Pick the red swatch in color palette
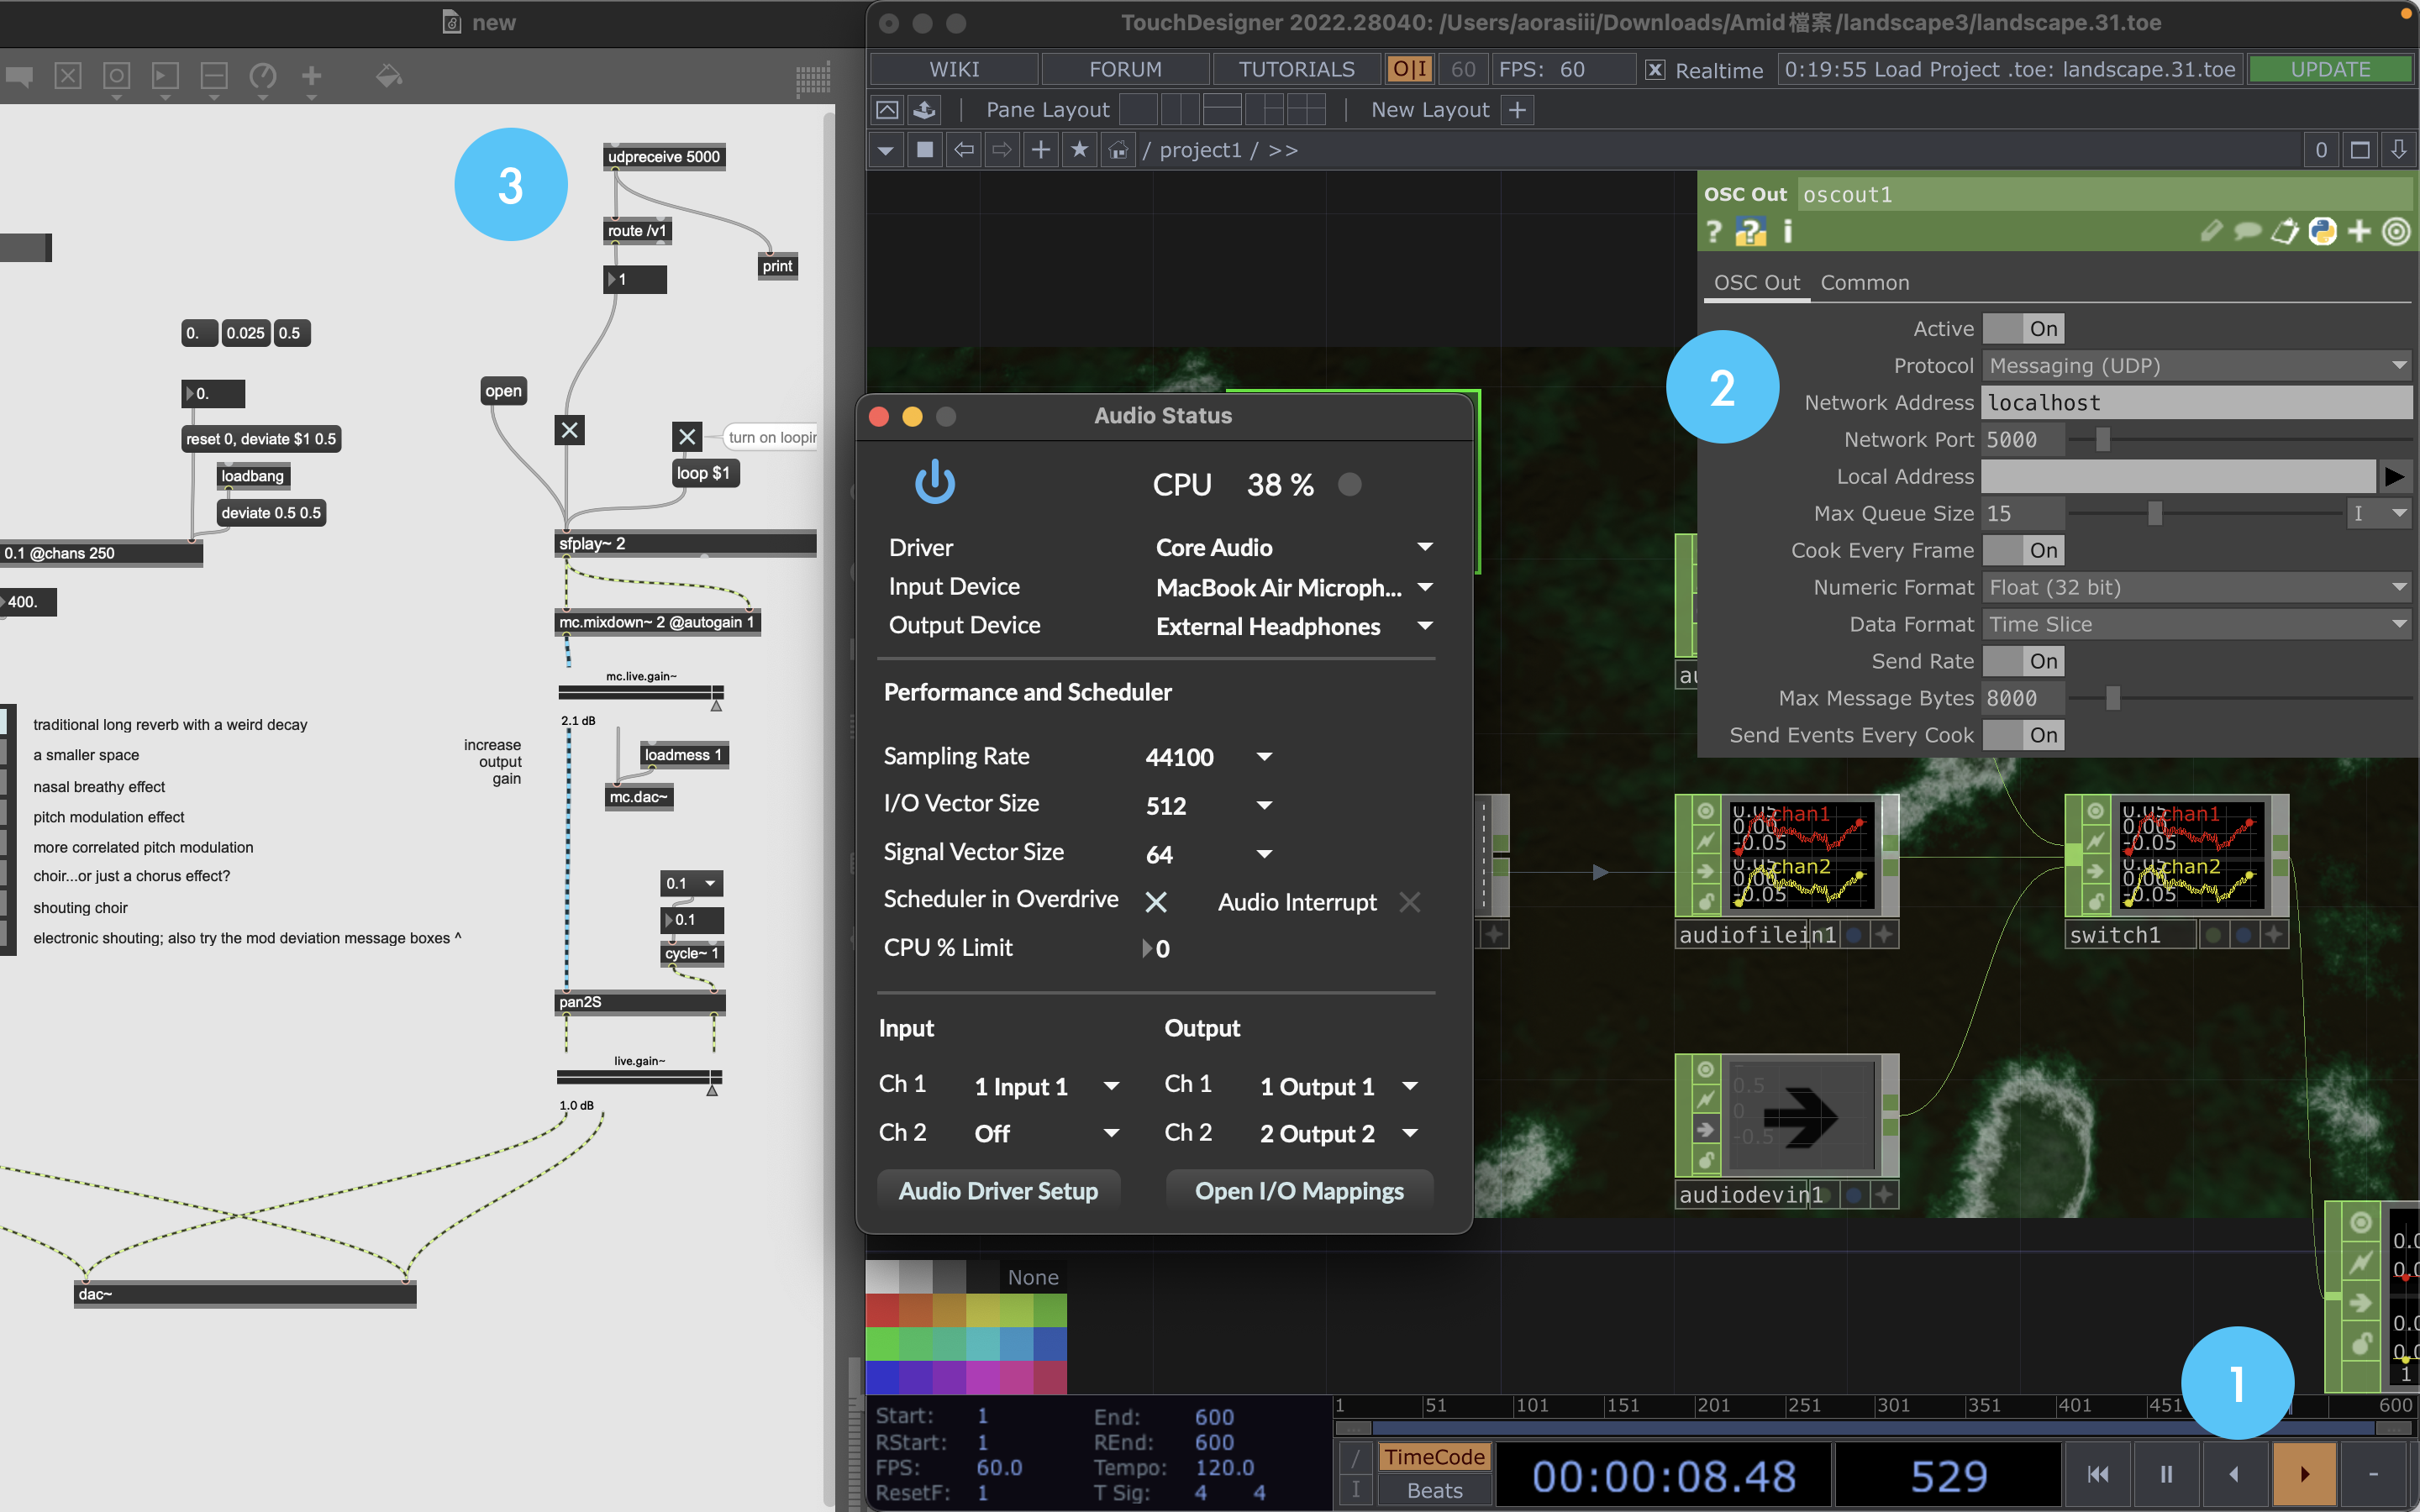The width and height of the screenshot is (2420, 1512). (x=882, y=1310)
